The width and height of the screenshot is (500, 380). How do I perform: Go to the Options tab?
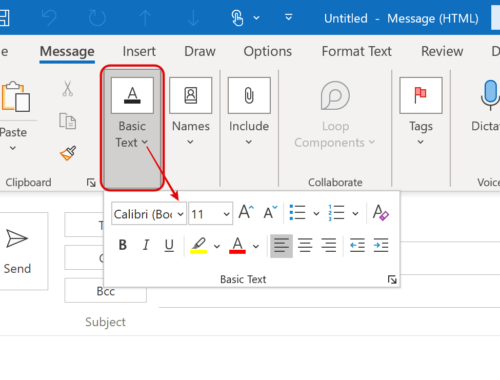(x=268, y=51)
